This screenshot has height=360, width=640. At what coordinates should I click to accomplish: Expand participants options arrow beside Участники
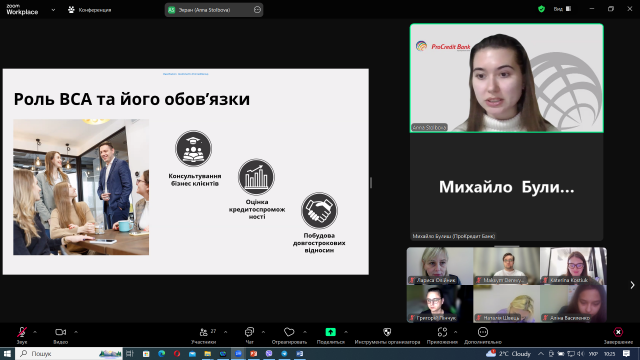coord(225,332)
